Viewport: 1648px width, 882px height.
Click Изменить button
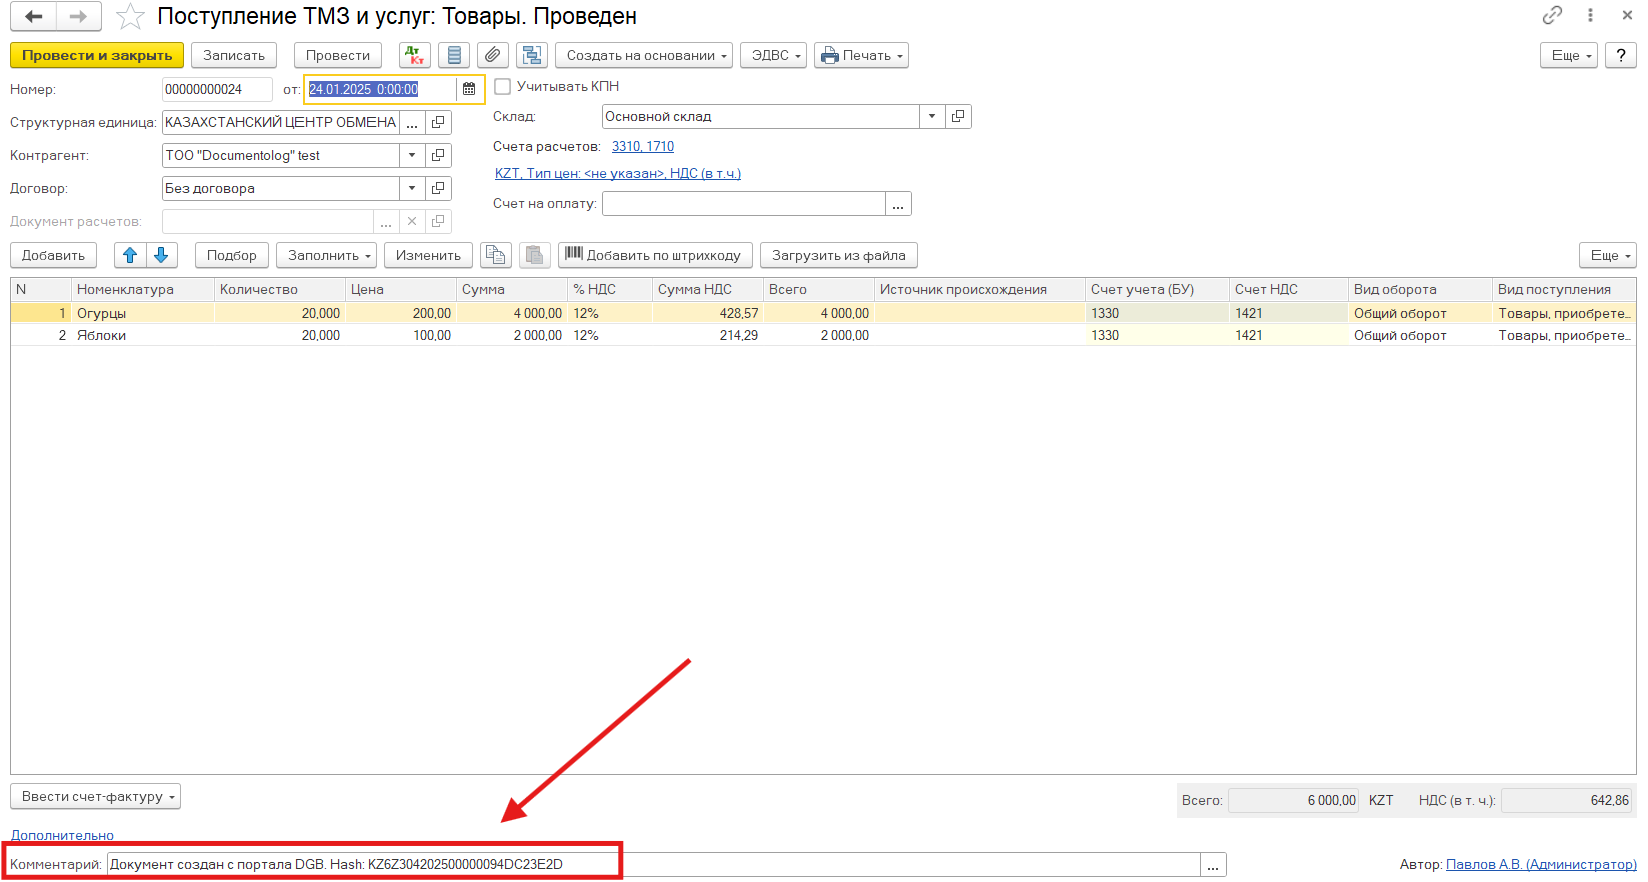(x=428, y=255)
